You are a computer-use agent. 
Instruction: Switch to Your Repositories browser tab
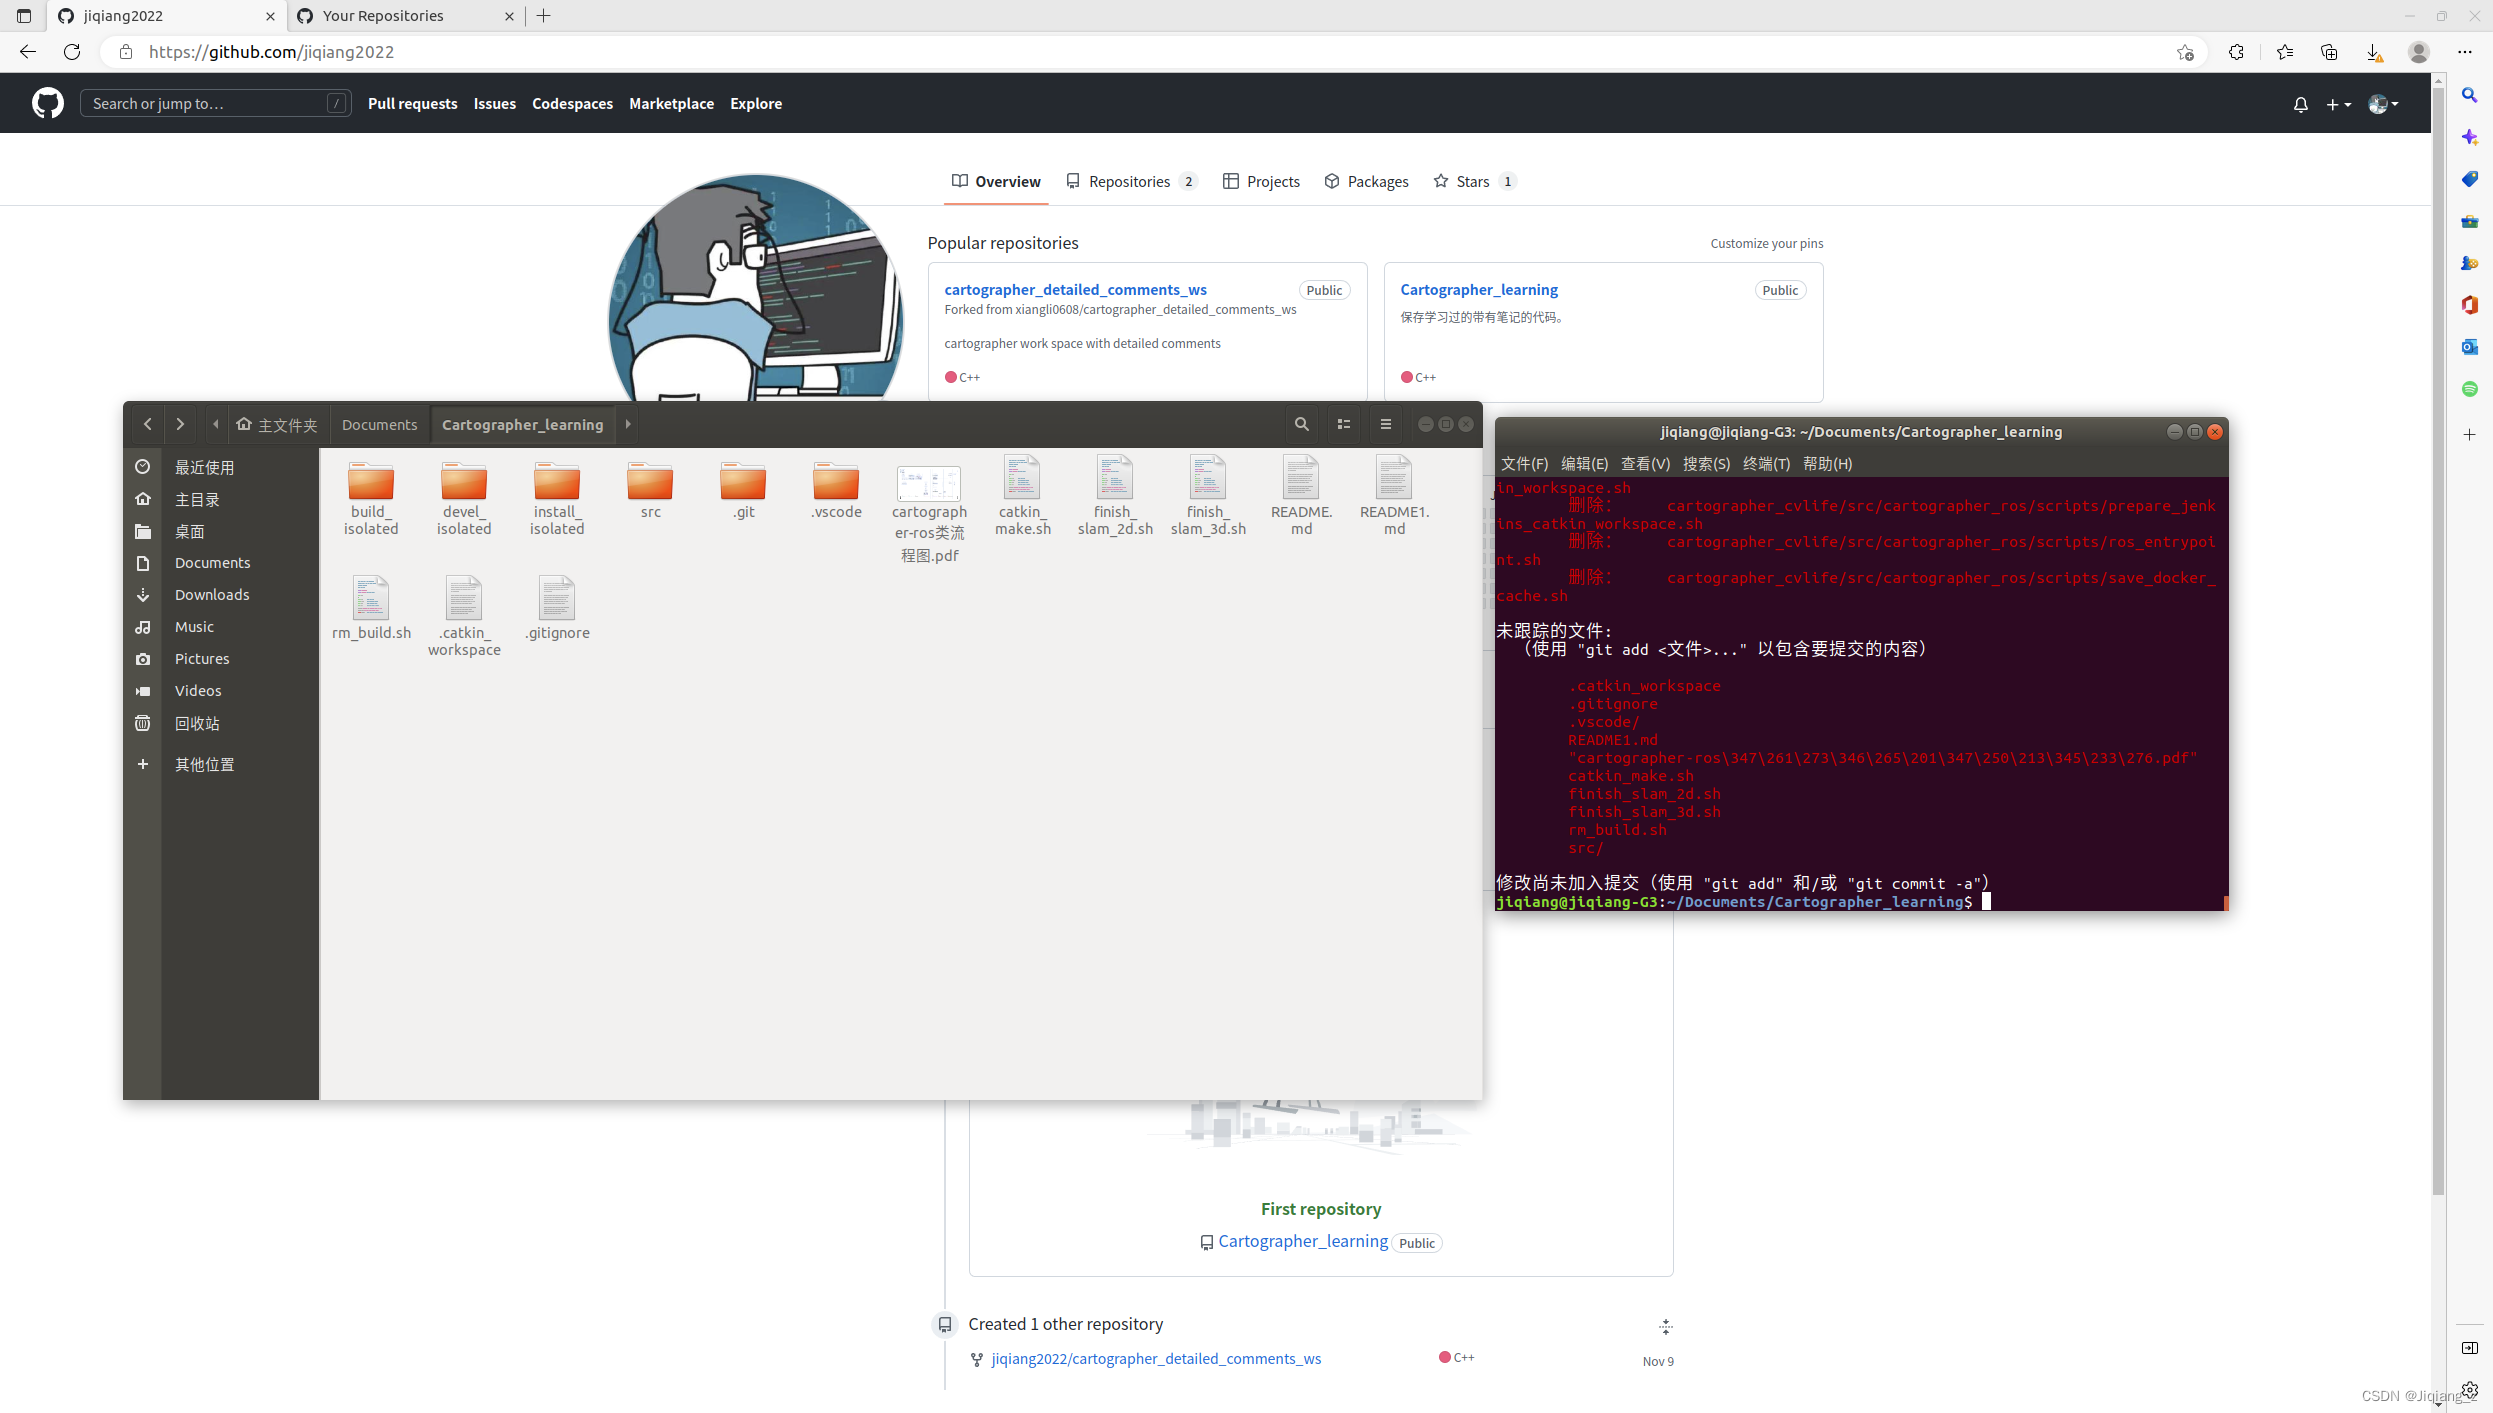coord(405,15)
